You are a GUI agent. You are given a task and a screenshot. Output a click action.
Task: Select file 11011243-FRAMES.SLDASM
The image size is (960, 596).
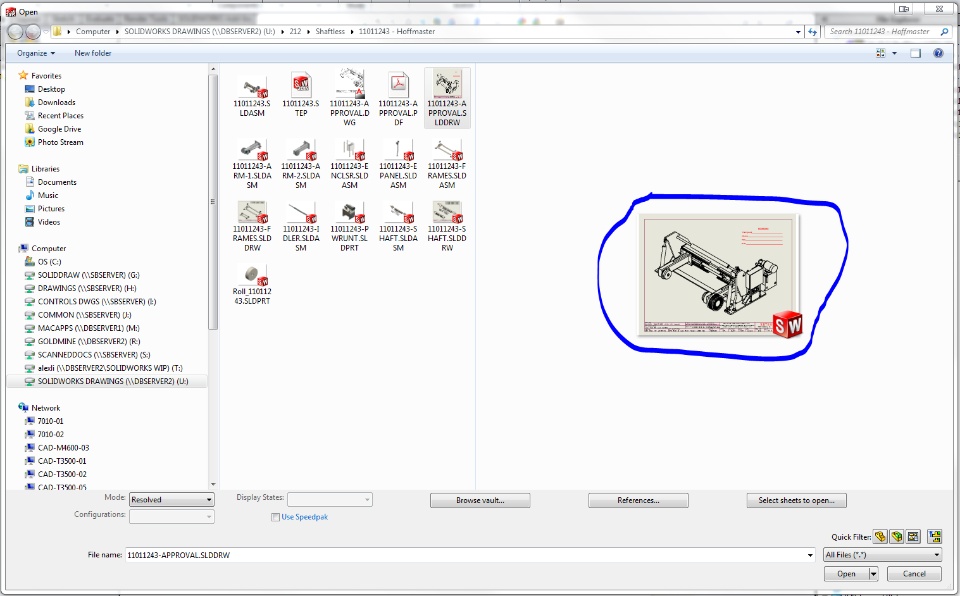447,164
